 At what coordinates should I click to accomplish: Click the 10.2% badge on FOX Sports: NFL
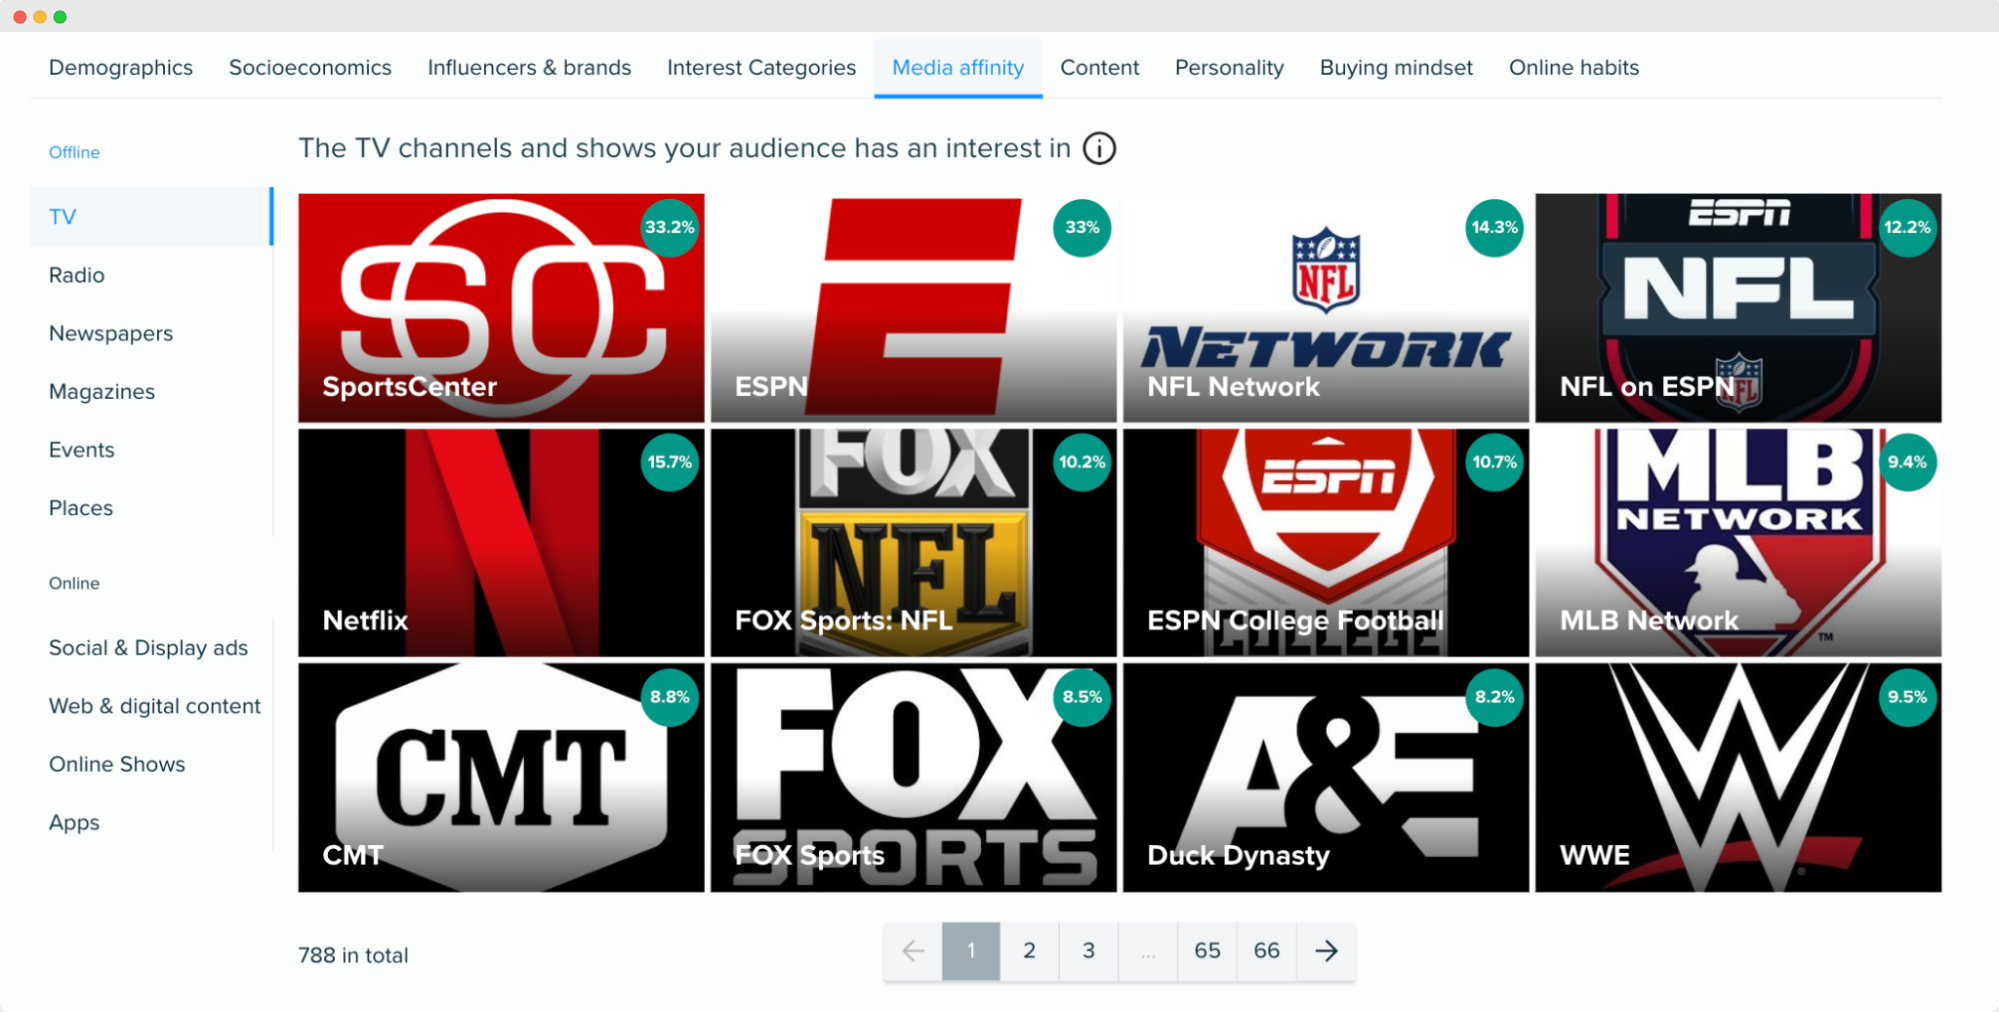1082,462
